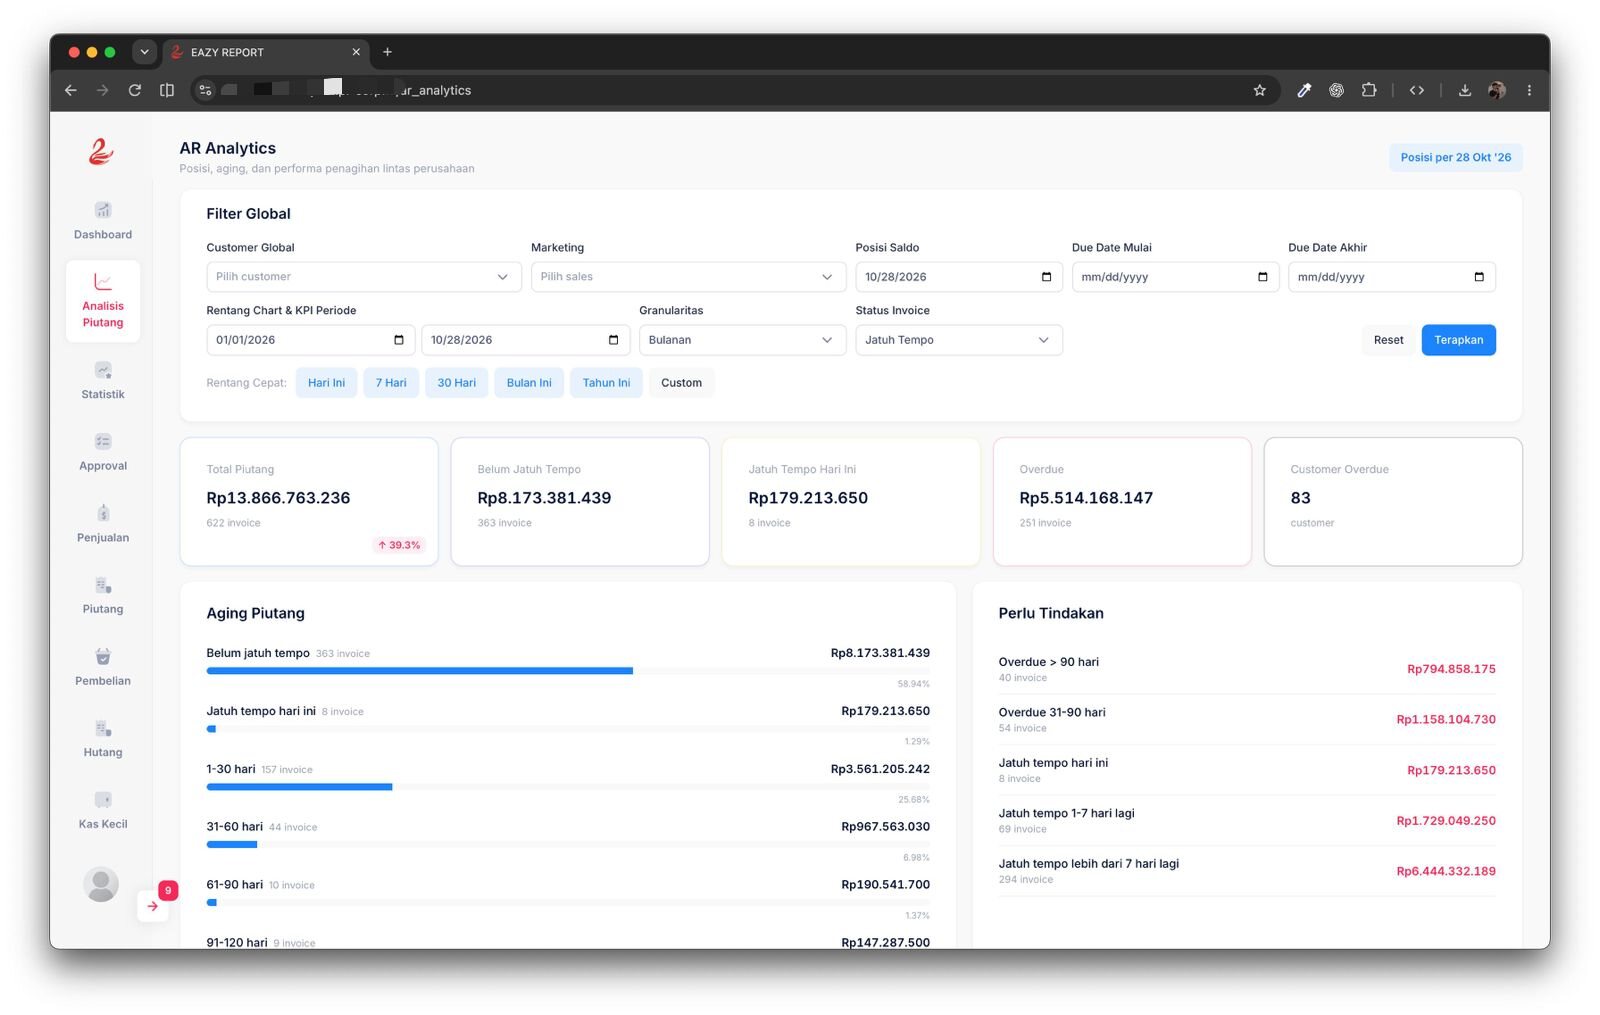
Task: Open Customer Global dropdown
Action: click(x=364, y=277)
